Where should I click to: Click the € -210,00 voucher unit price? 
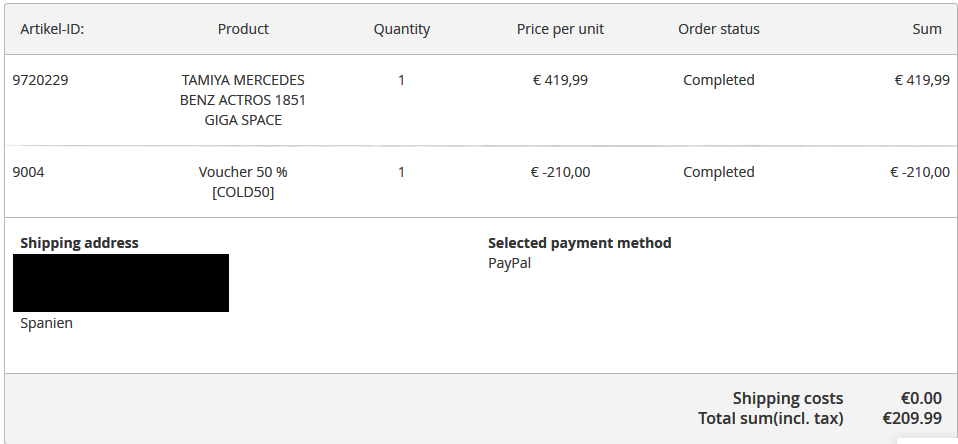[x=560, y=172]
